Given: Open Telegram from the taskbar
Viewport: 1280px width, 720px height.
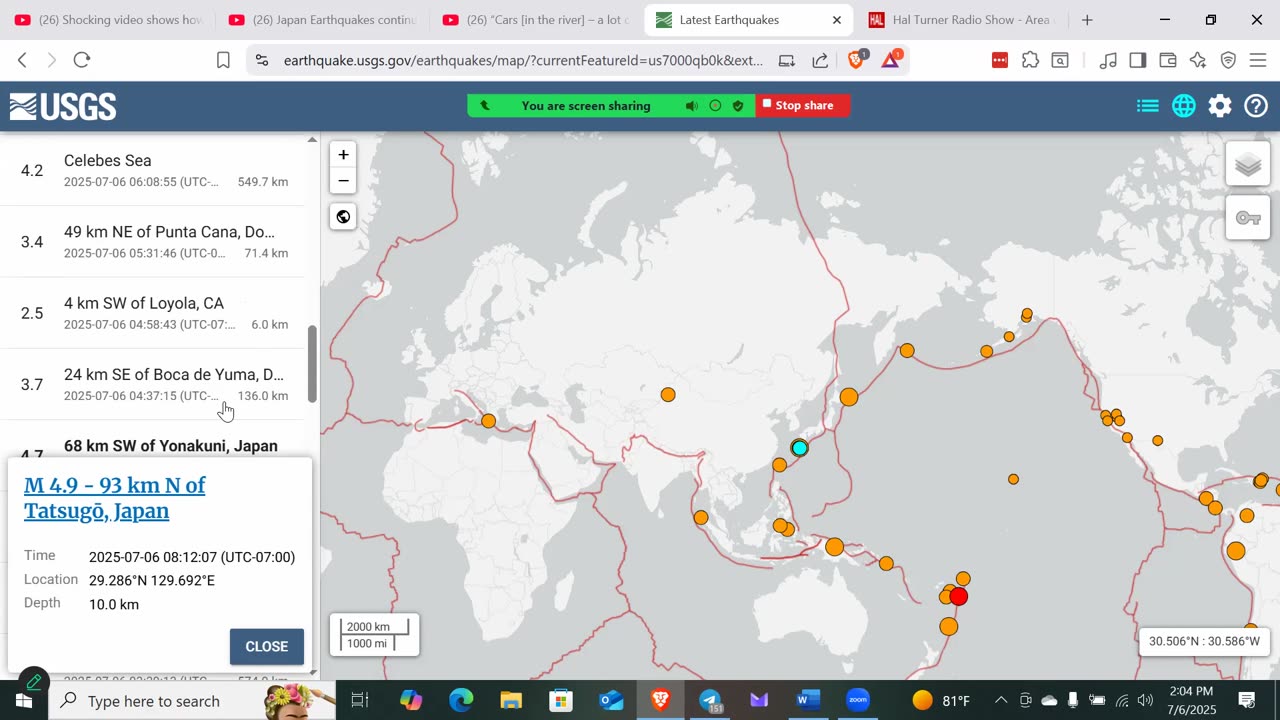Looking at the screenshot, I should coord(710,701).
